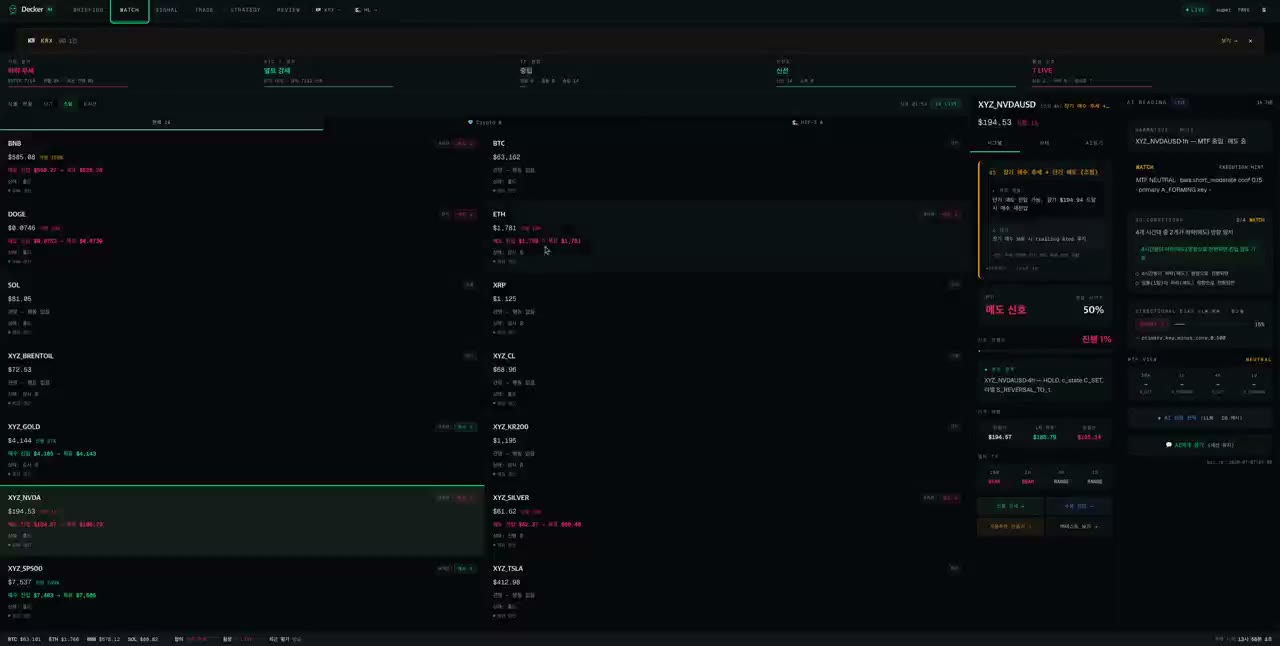Click the green badge on XYZ_SP500 card
Viewport: 1280px width, 646px height.
(465, 568)
